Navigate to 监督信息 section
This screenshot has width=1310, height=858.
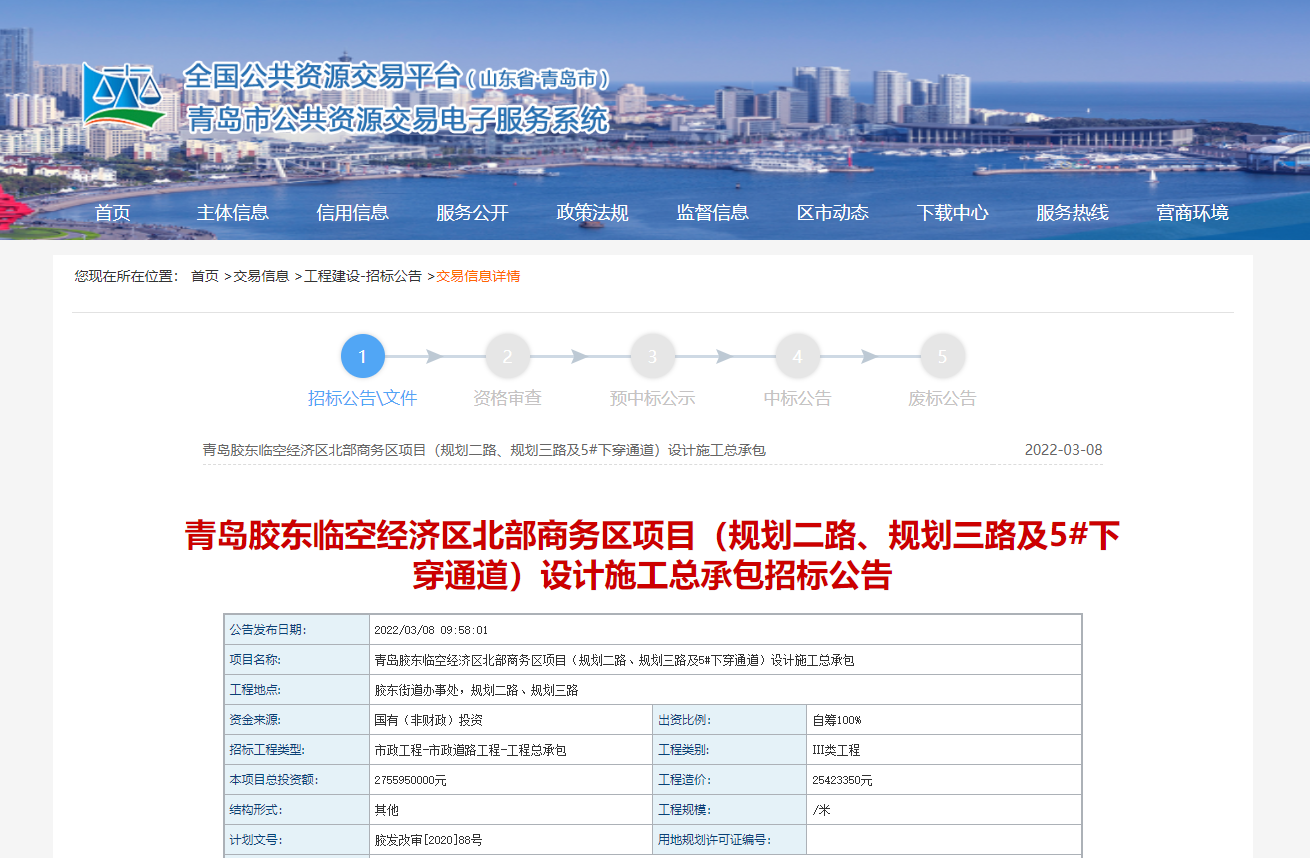tap(713, 213)
